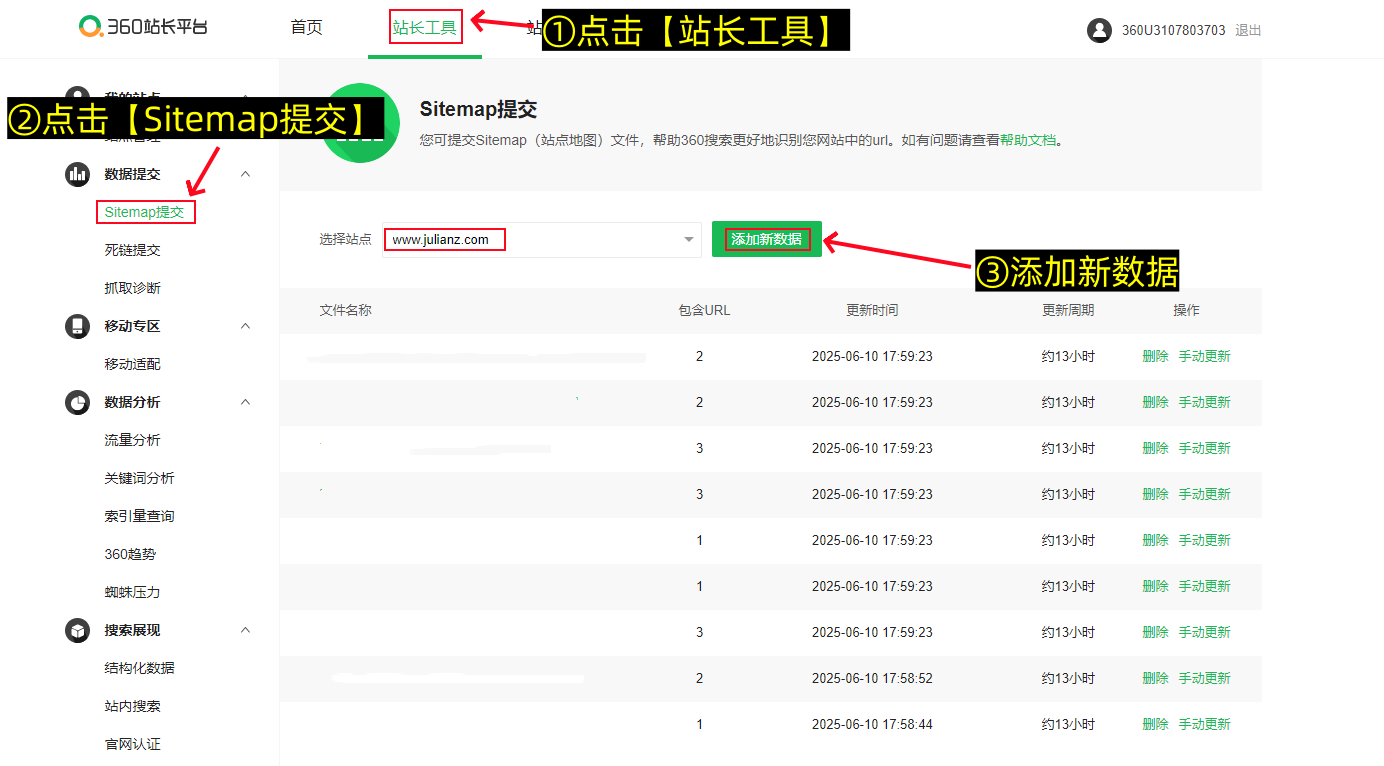Click the green Sitemap circle badge
The image size is (1384, 766).
point(360,123)
